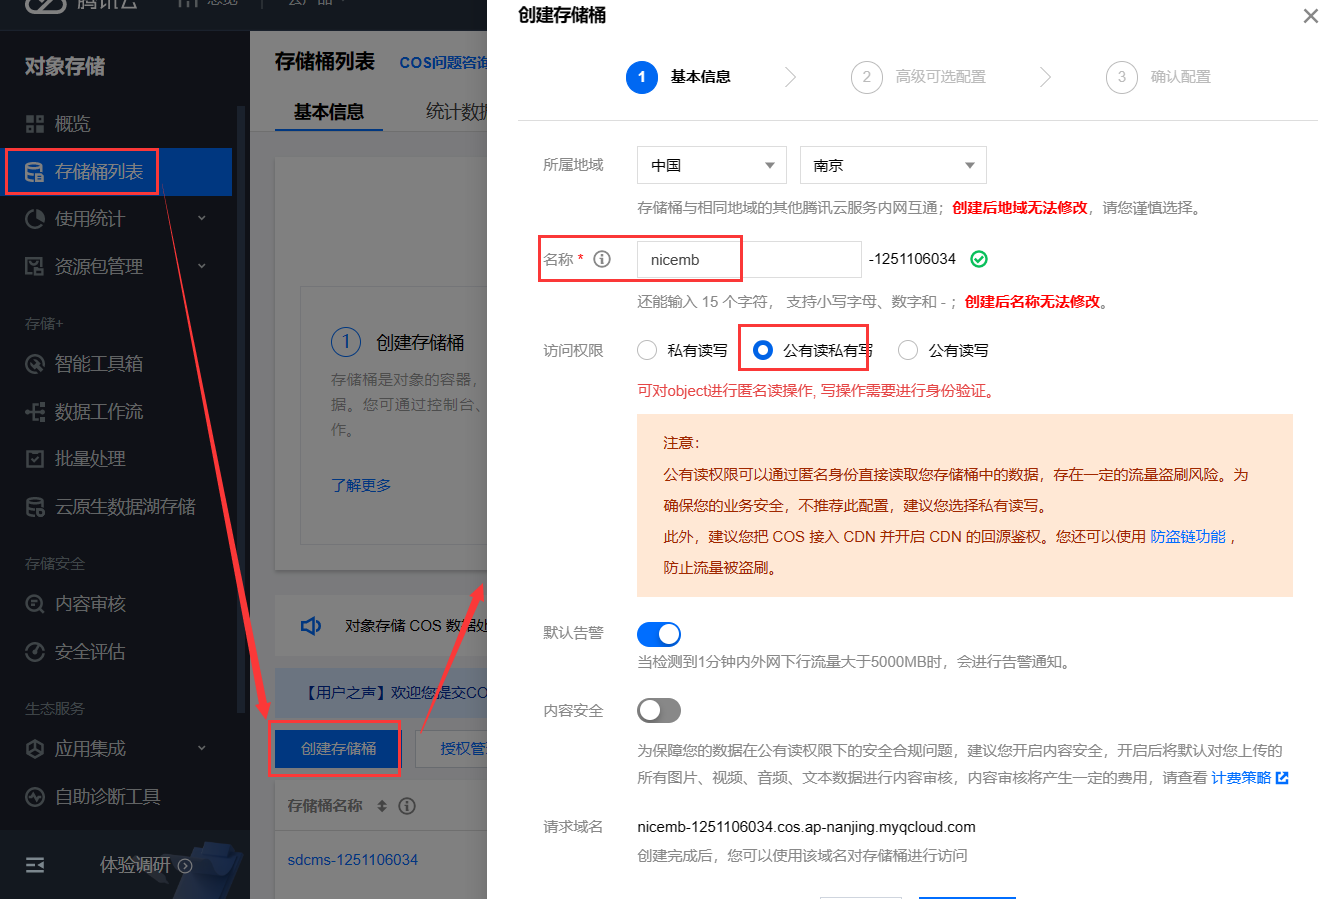Open the 南京 region dropdown
The height and width of the screenshot is (899, 1326).
coord(892,165)
